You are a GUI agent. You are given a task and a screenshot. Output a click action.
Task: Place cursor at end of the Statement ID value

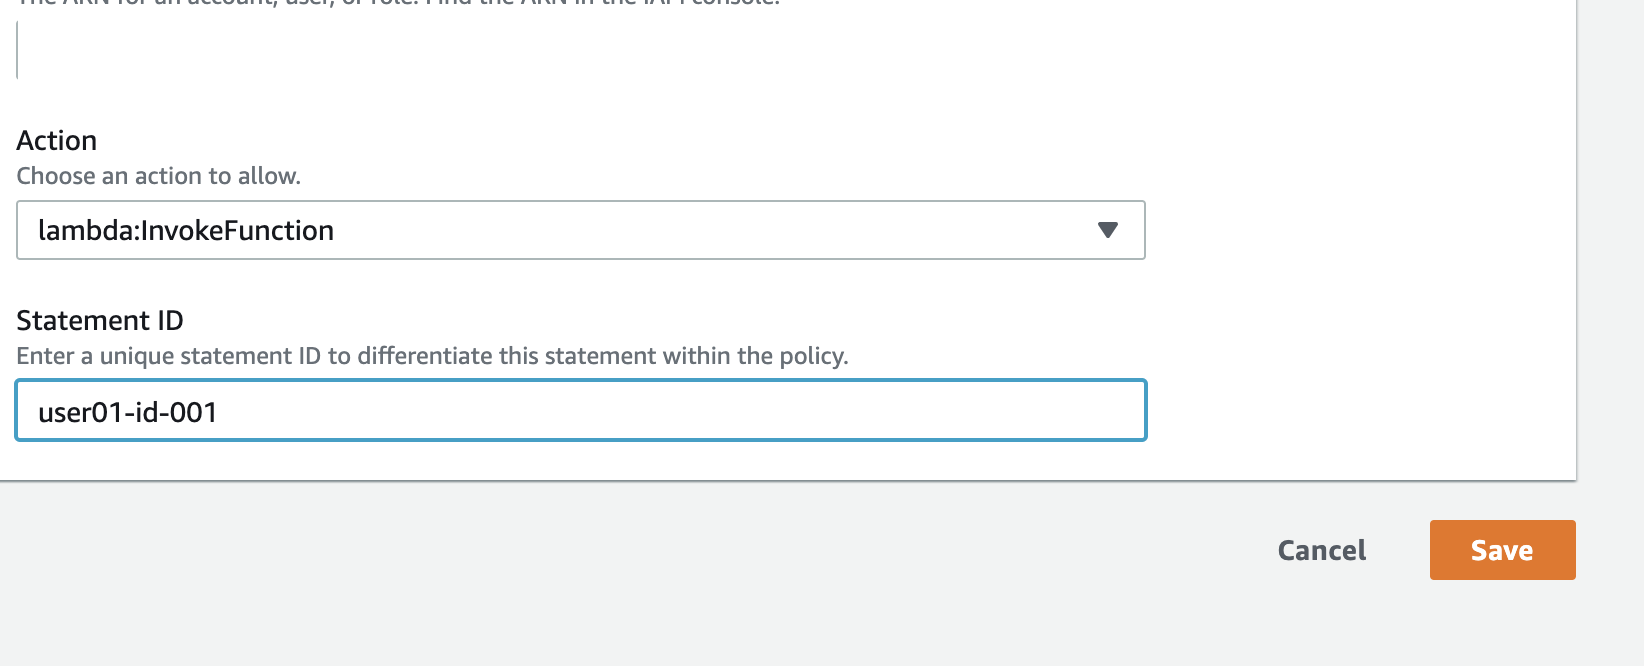coord(220,412)
